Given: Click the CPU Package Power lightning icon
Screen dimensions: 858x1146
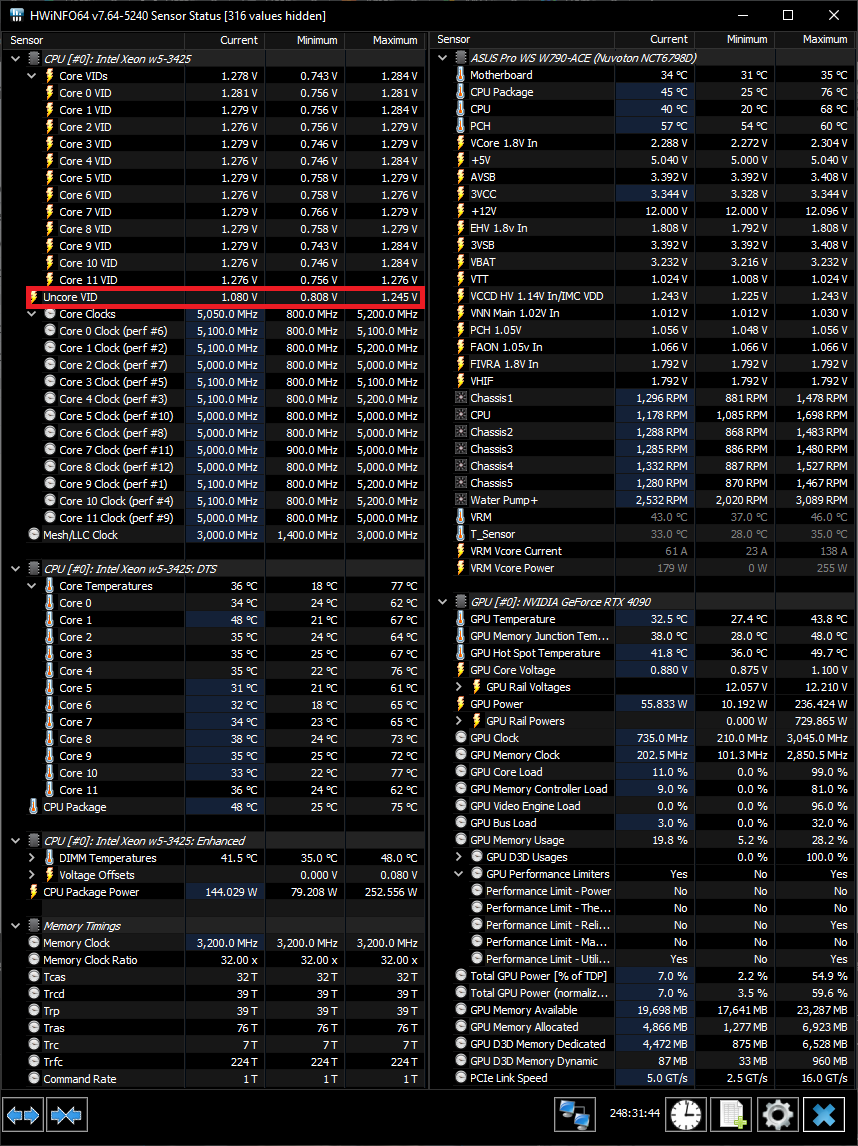Looking at the screenshot, I should pyautogui.click(x=34, y=892).
